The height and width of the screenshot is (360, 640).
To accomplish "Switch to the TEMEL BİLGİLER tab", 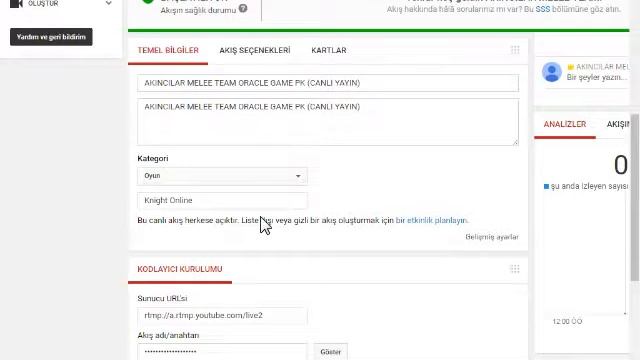I will [168, 51].
